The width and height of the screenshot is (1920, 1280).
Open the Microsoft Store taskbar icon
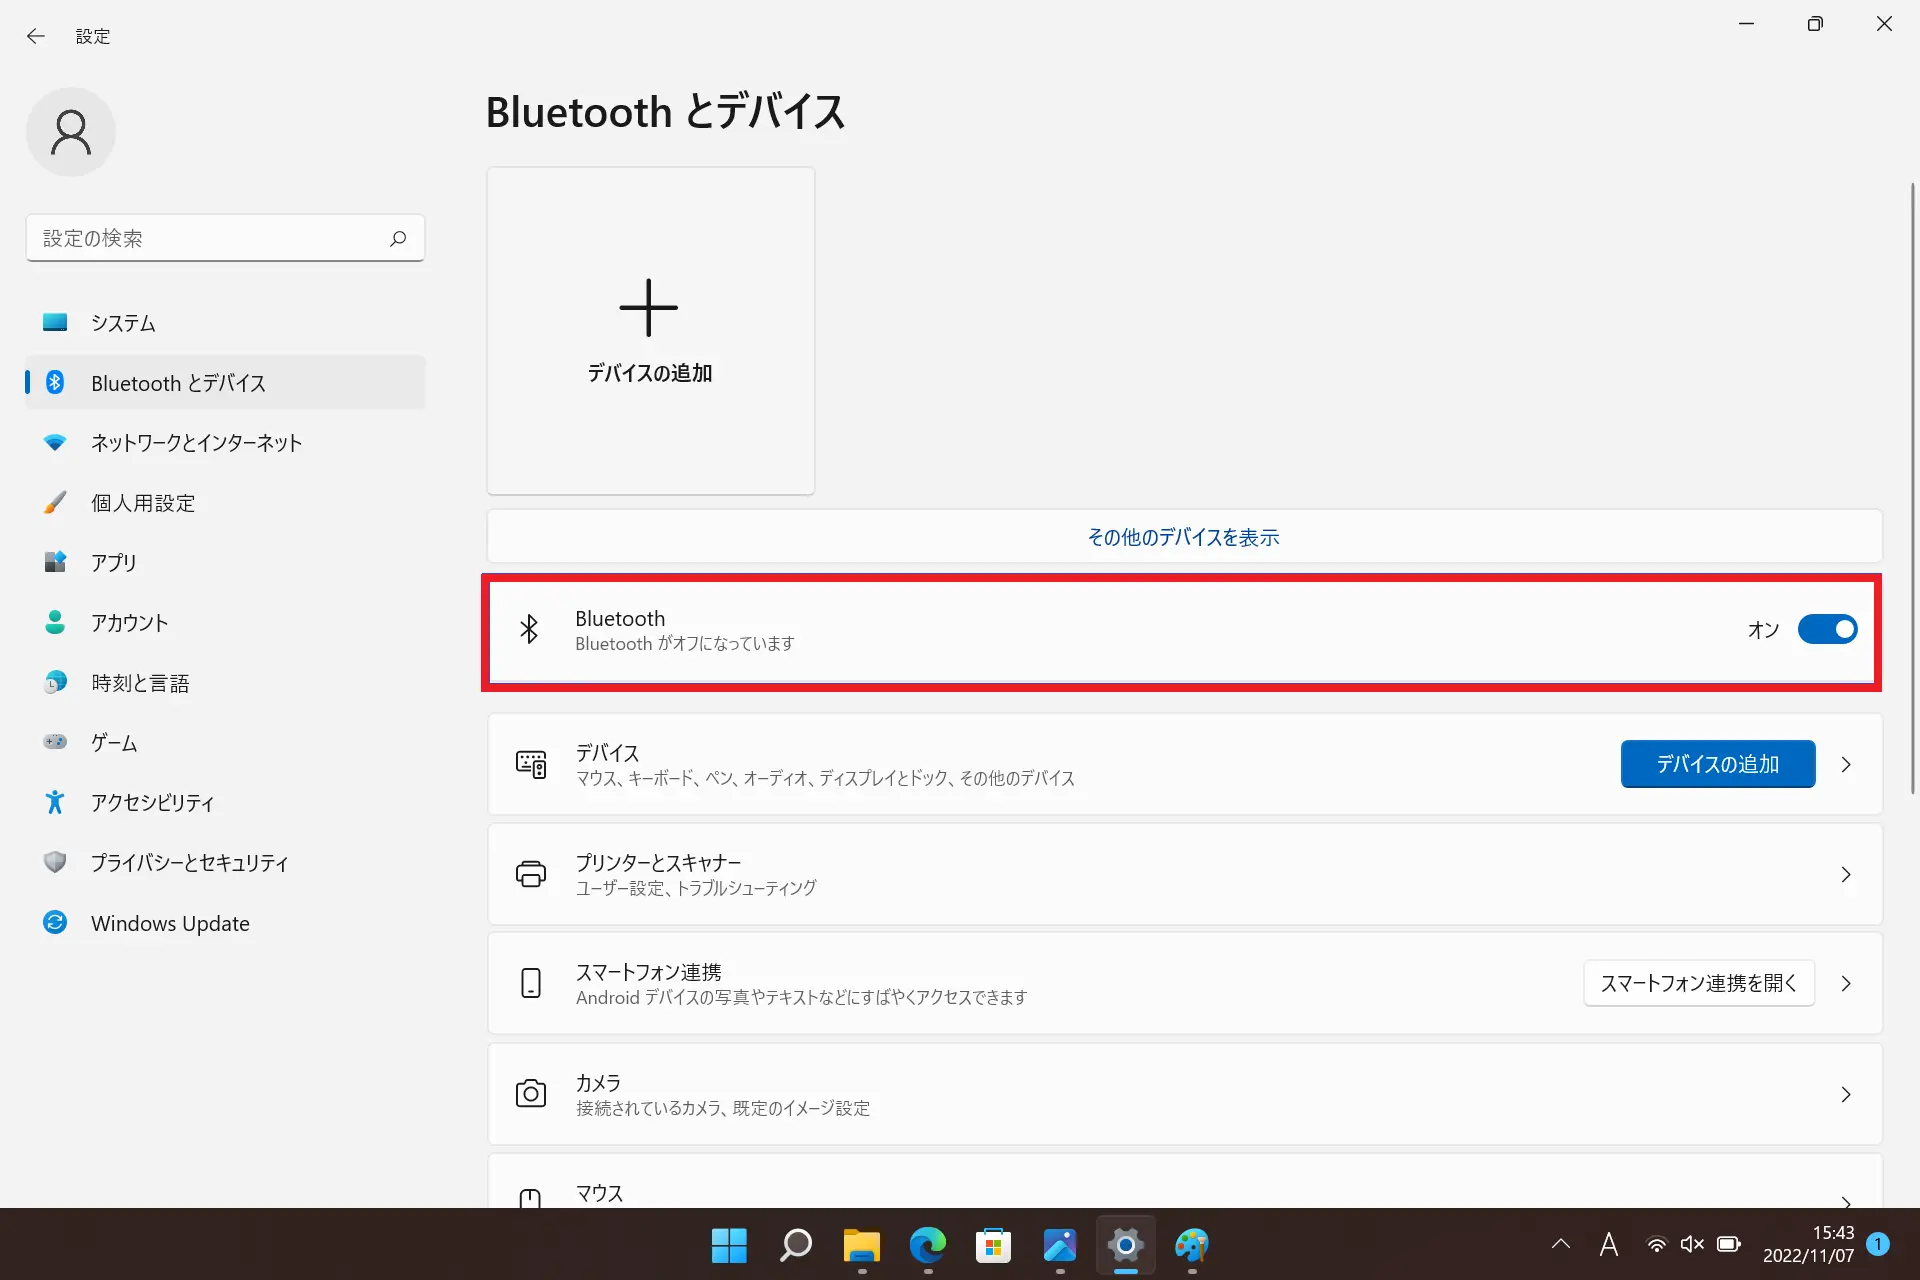pos(993,1245)
